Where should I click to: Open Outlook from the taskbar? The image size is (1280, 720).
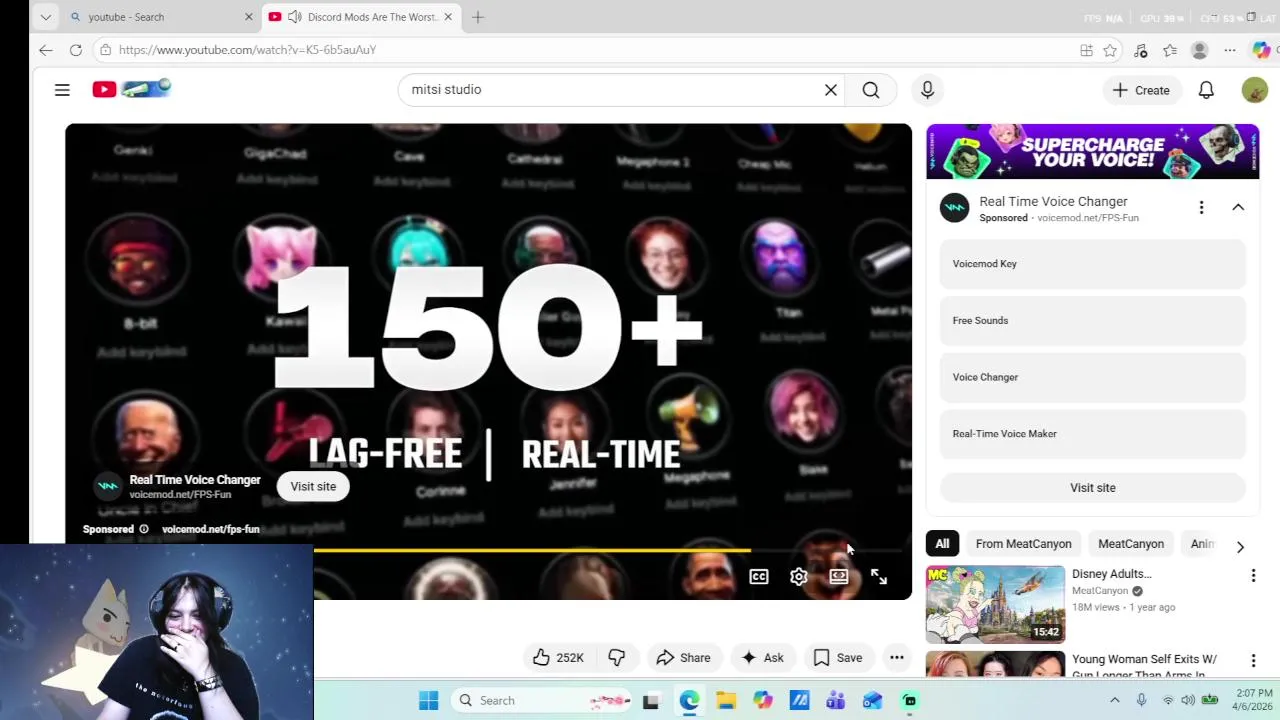tap(872, 701)
